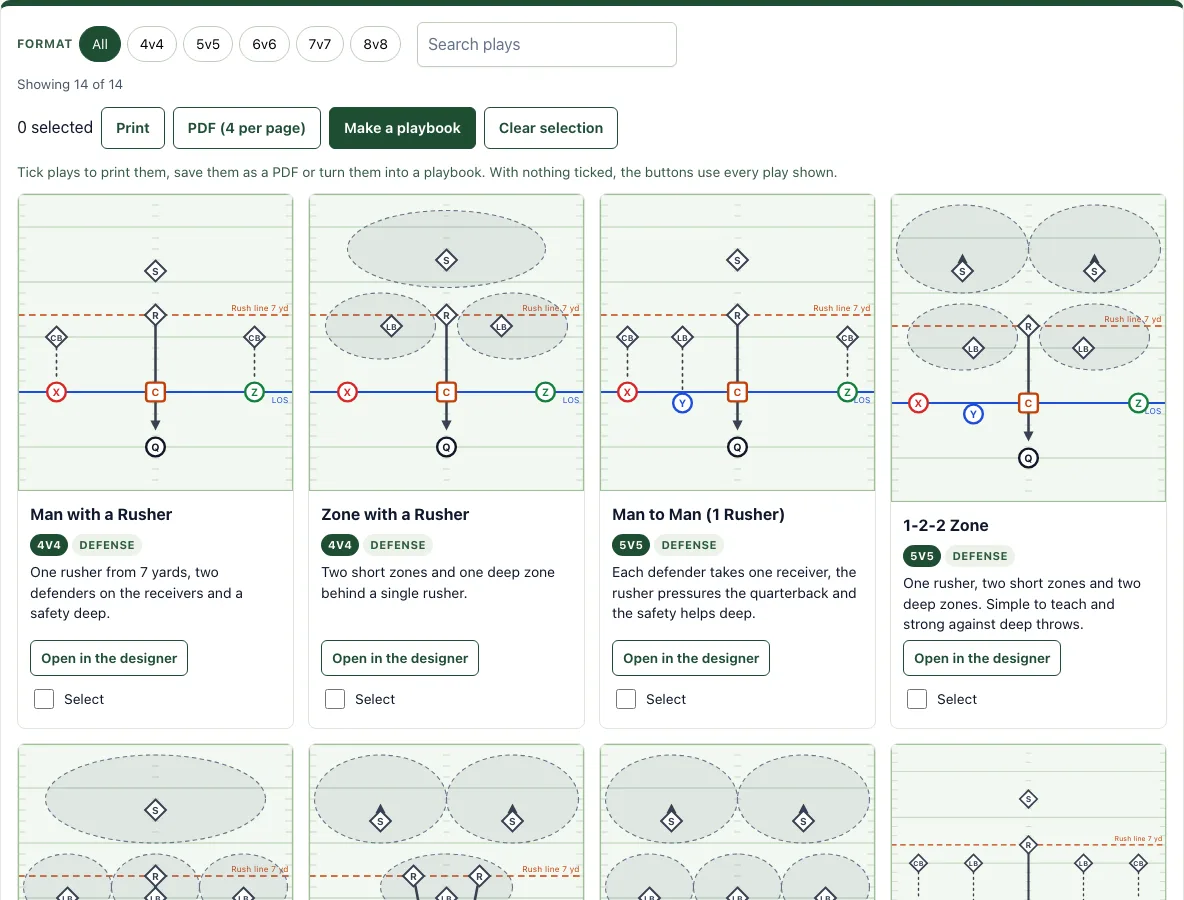Click safety S marker in Man with a Rusher

156,271
